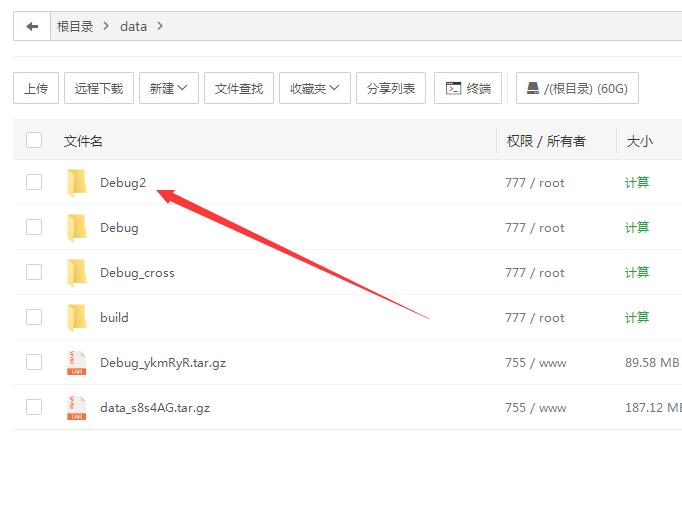Viewport: 682px width, 515px height.
Task: Calculate size of Debug_cross via 计算
Action: pyautogui.click(x=637, y=272)
